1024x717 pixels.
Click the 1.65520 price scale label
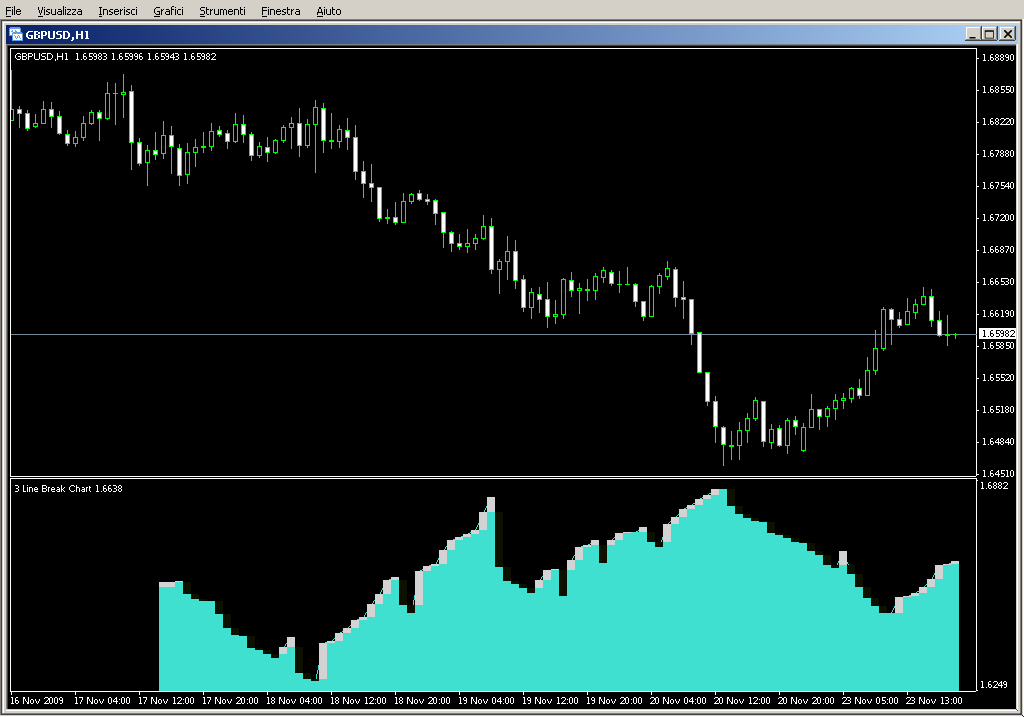(999, 377)
